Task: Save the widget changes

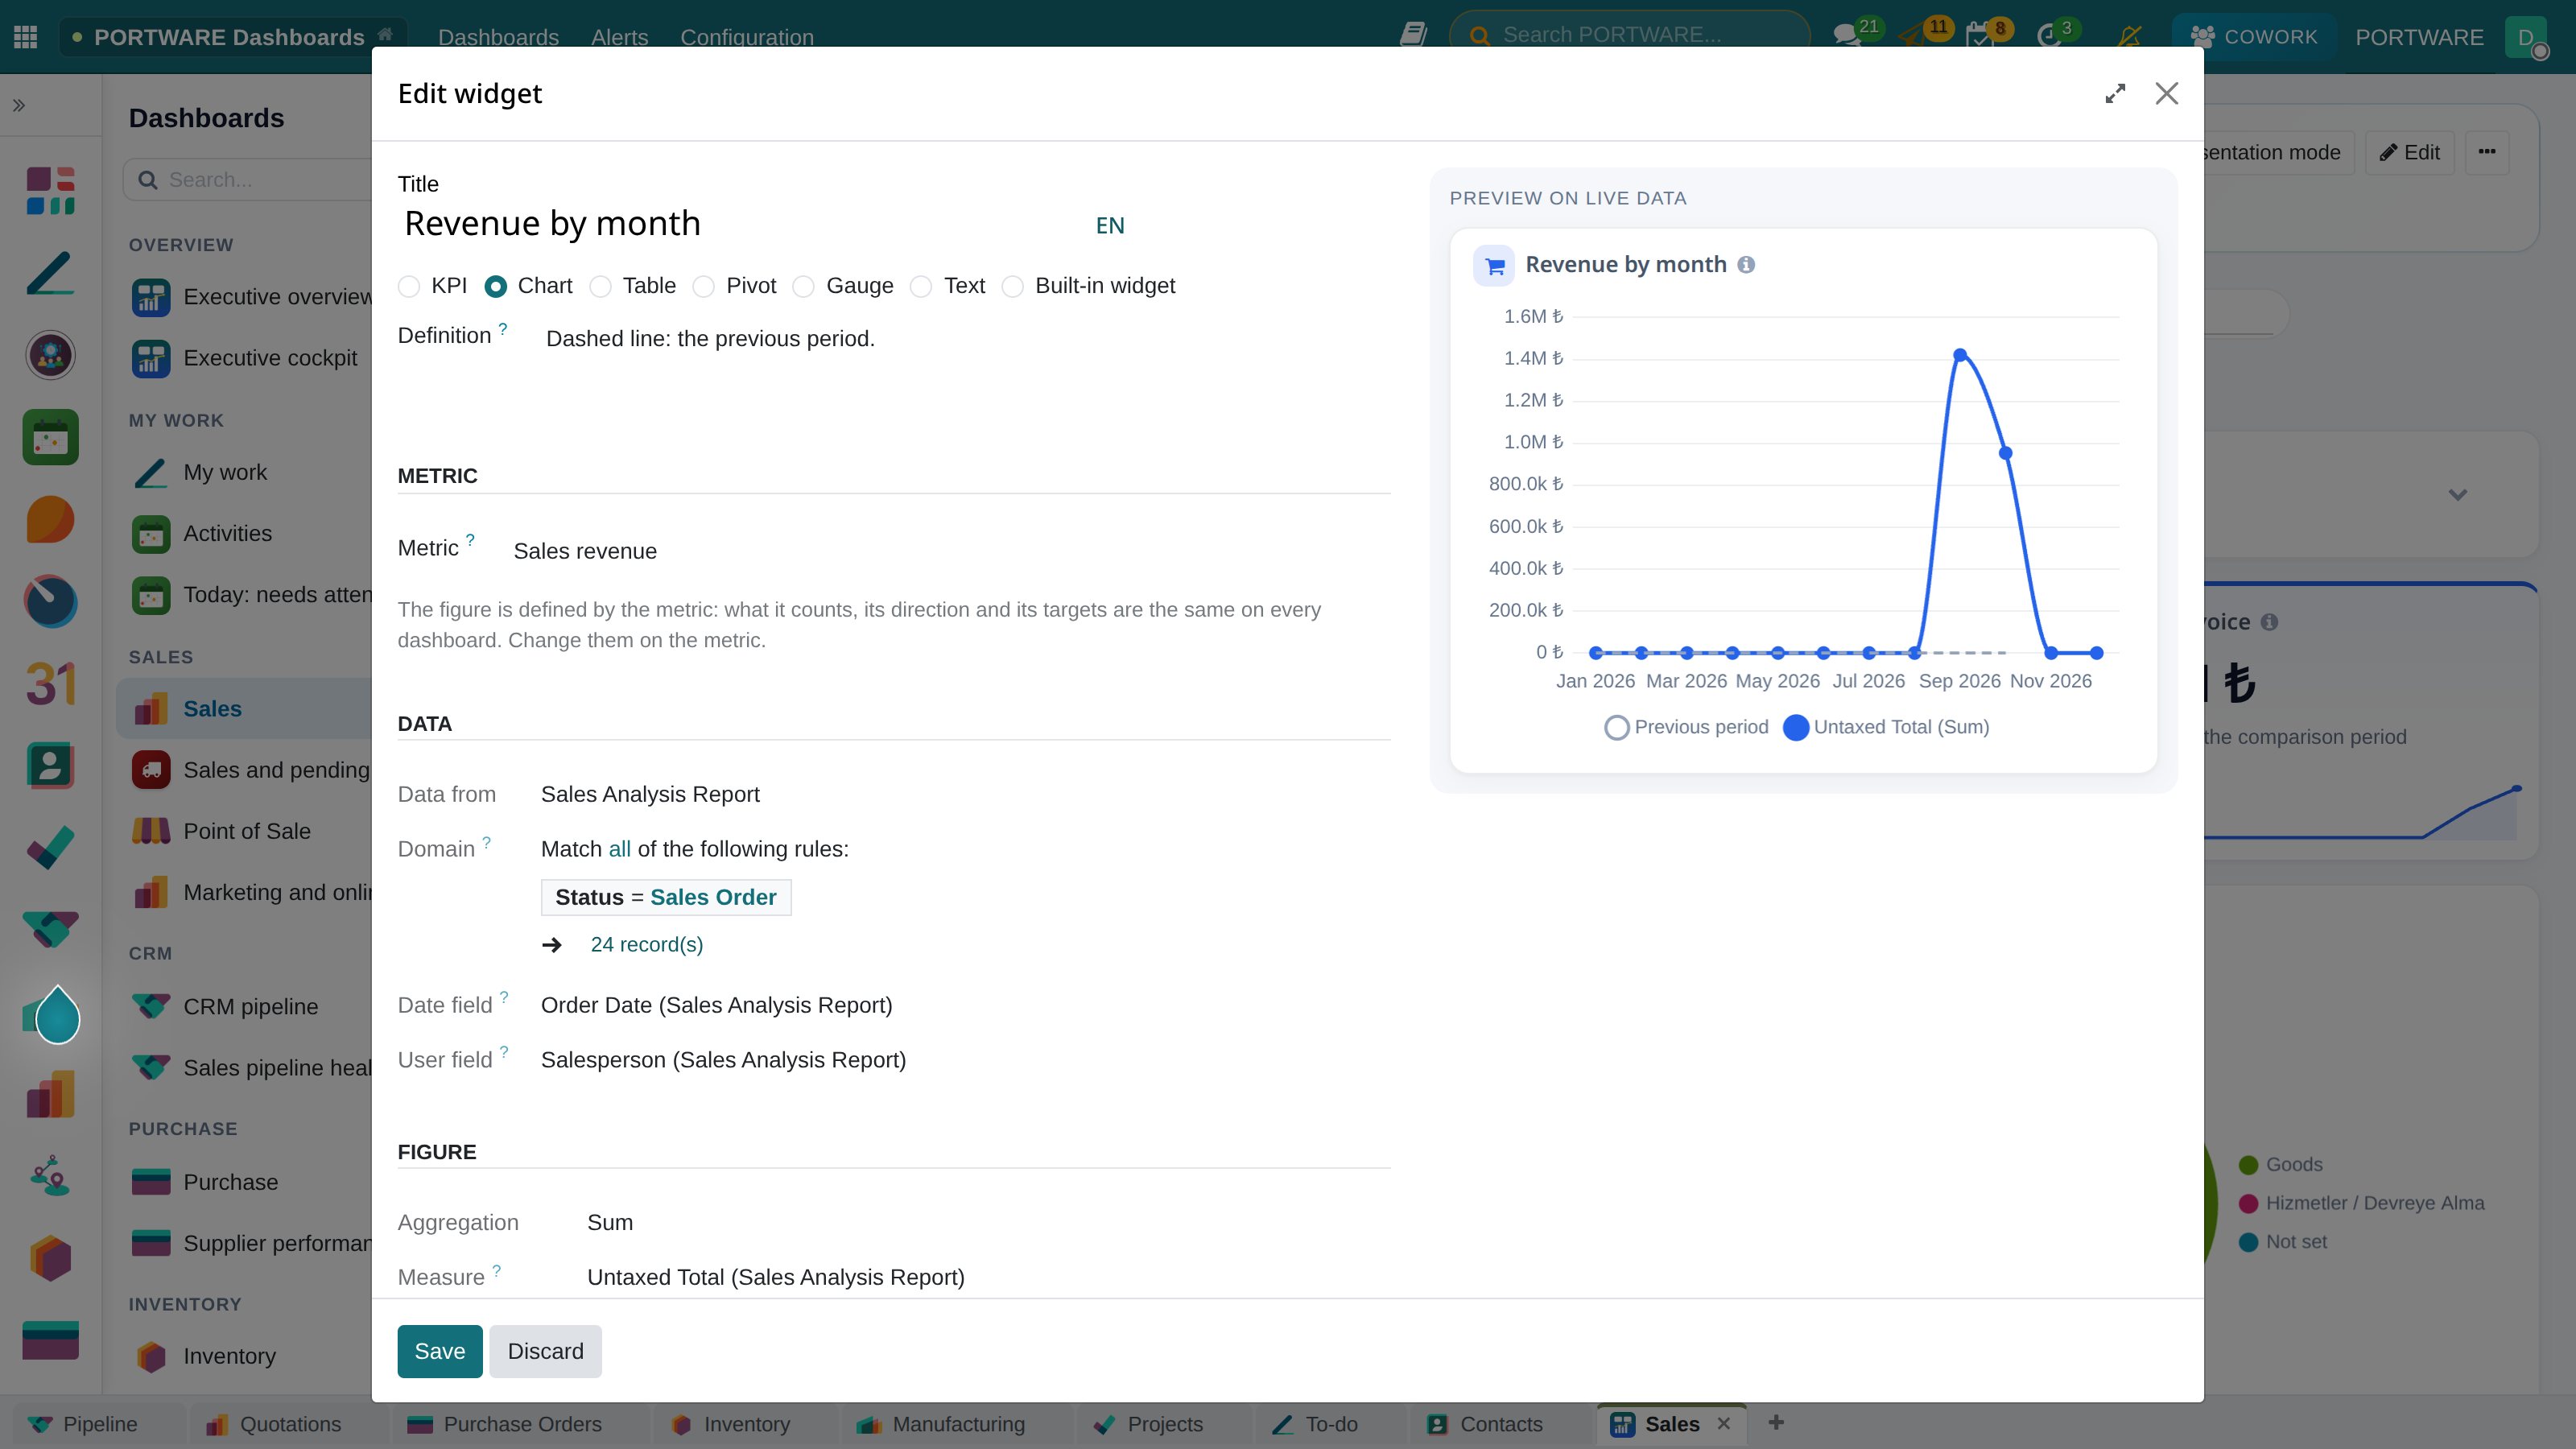Action: click(x=440, y=1351)
